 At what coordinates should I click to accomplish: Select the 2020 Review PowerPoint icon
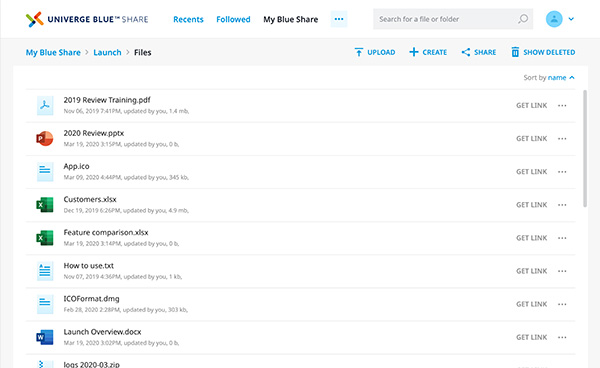click(45, 138)
